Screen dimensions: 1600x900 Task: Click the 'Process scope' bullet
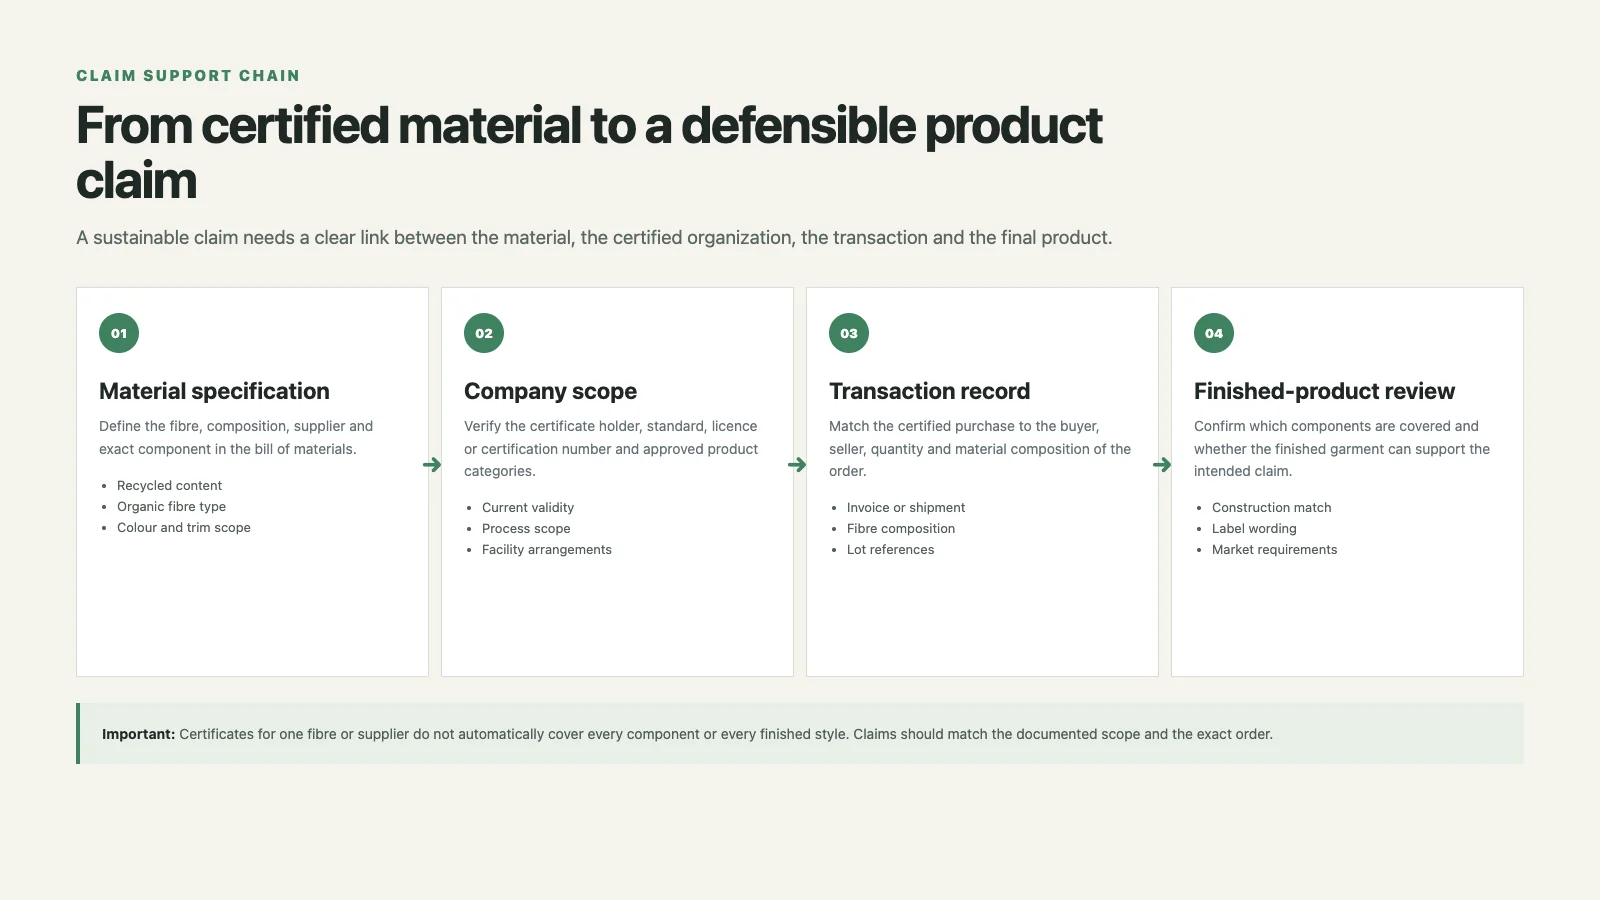click(x=526, y=529)
